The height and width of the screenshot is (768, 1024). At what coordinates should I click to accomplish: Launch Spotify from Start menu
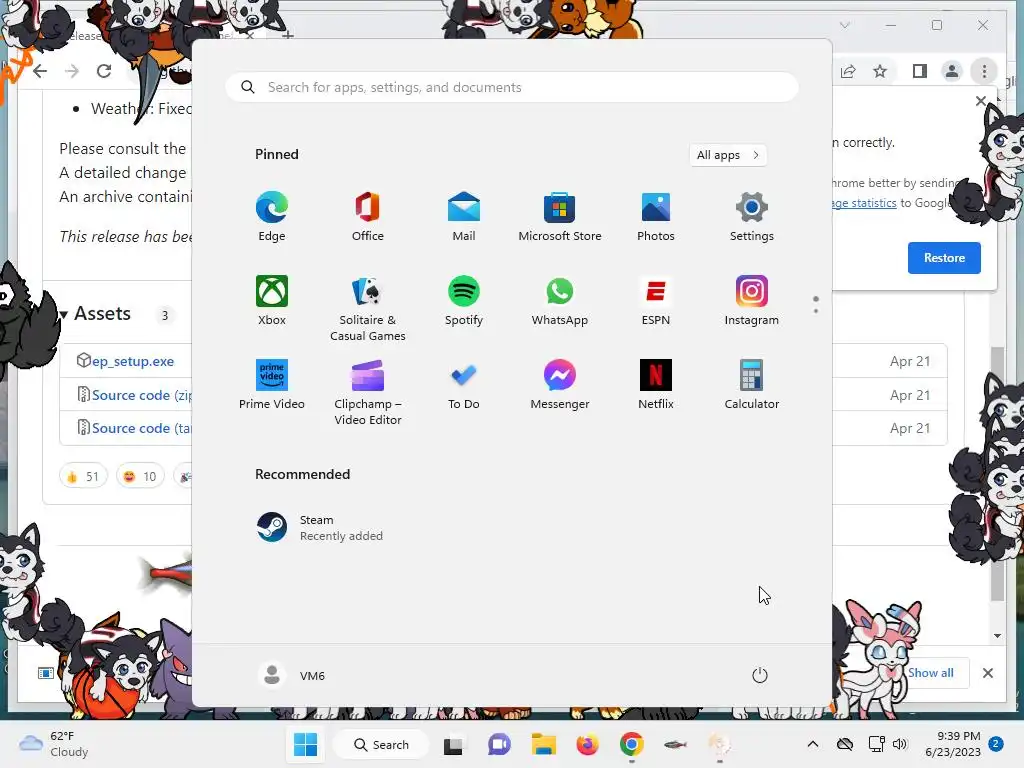pyautogui.click(x=464, y=301)
